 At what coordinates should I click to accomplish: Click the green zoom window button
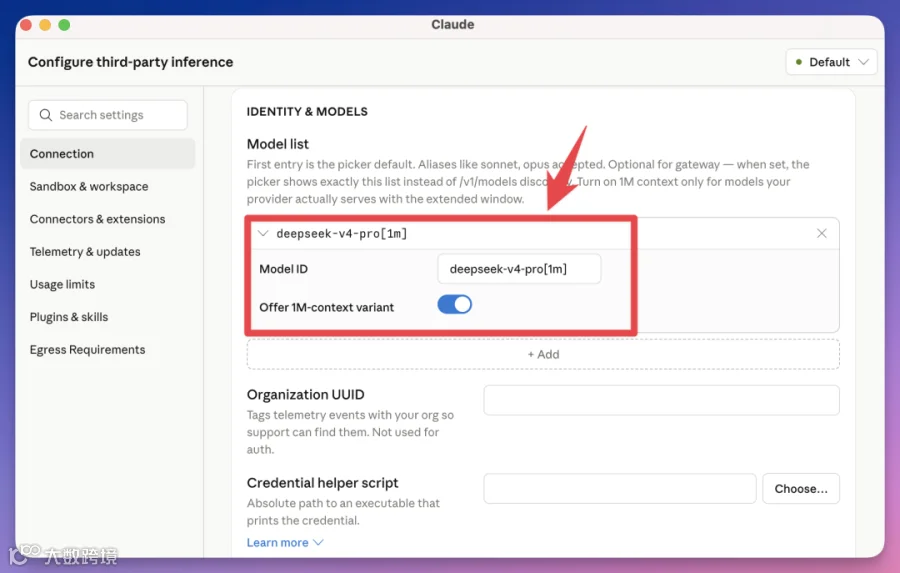click(x=64, y=25)
